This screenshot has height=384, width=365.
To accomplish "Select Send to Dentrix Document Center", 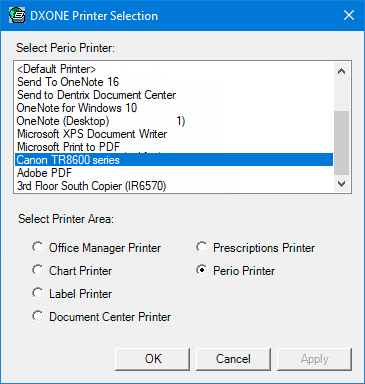I will pos(174,95).
